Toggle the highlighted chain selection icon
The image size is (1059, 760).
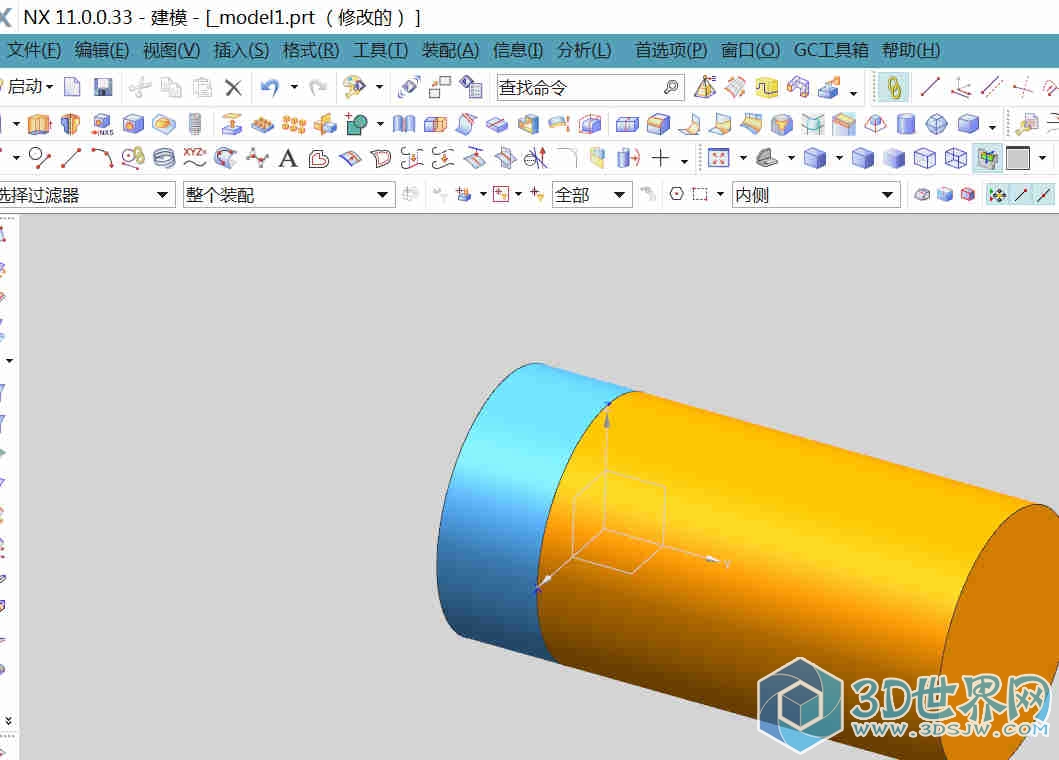point(893,87)
